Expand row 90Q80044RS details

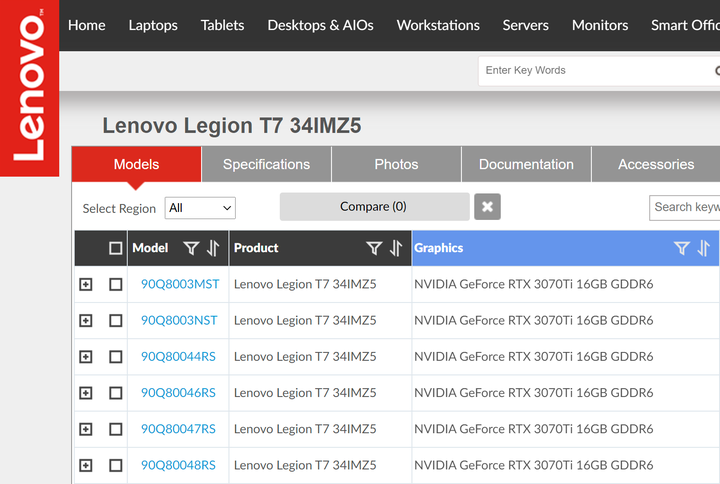(x=86, y=357)
